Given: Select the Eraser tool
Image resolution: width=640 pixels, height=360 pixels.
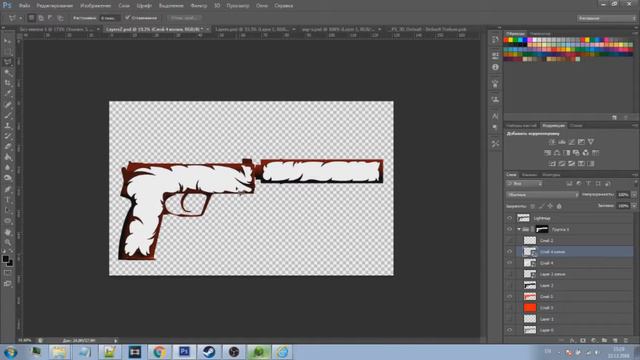Looking at the screenshot, I should point(8,147).
